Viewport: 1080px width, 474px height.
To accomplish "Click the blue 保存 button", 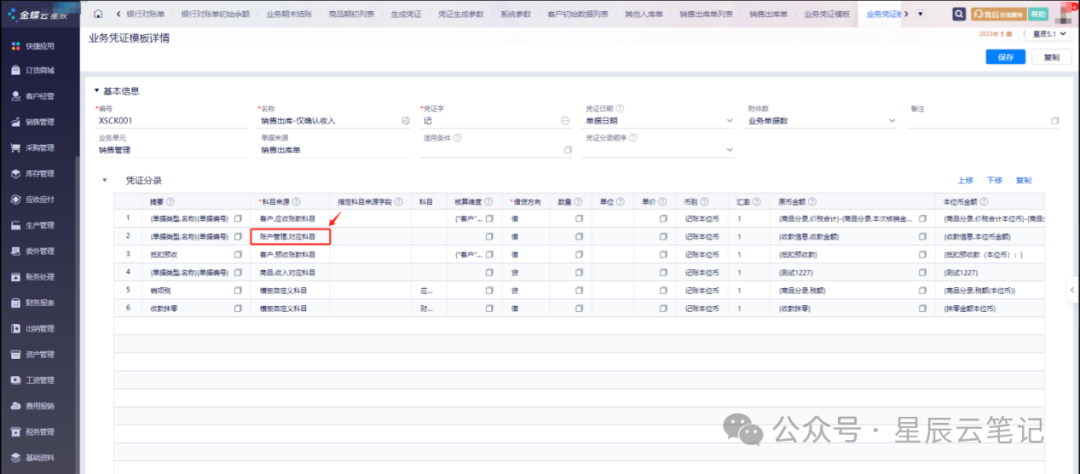I will coord(1006,58).
